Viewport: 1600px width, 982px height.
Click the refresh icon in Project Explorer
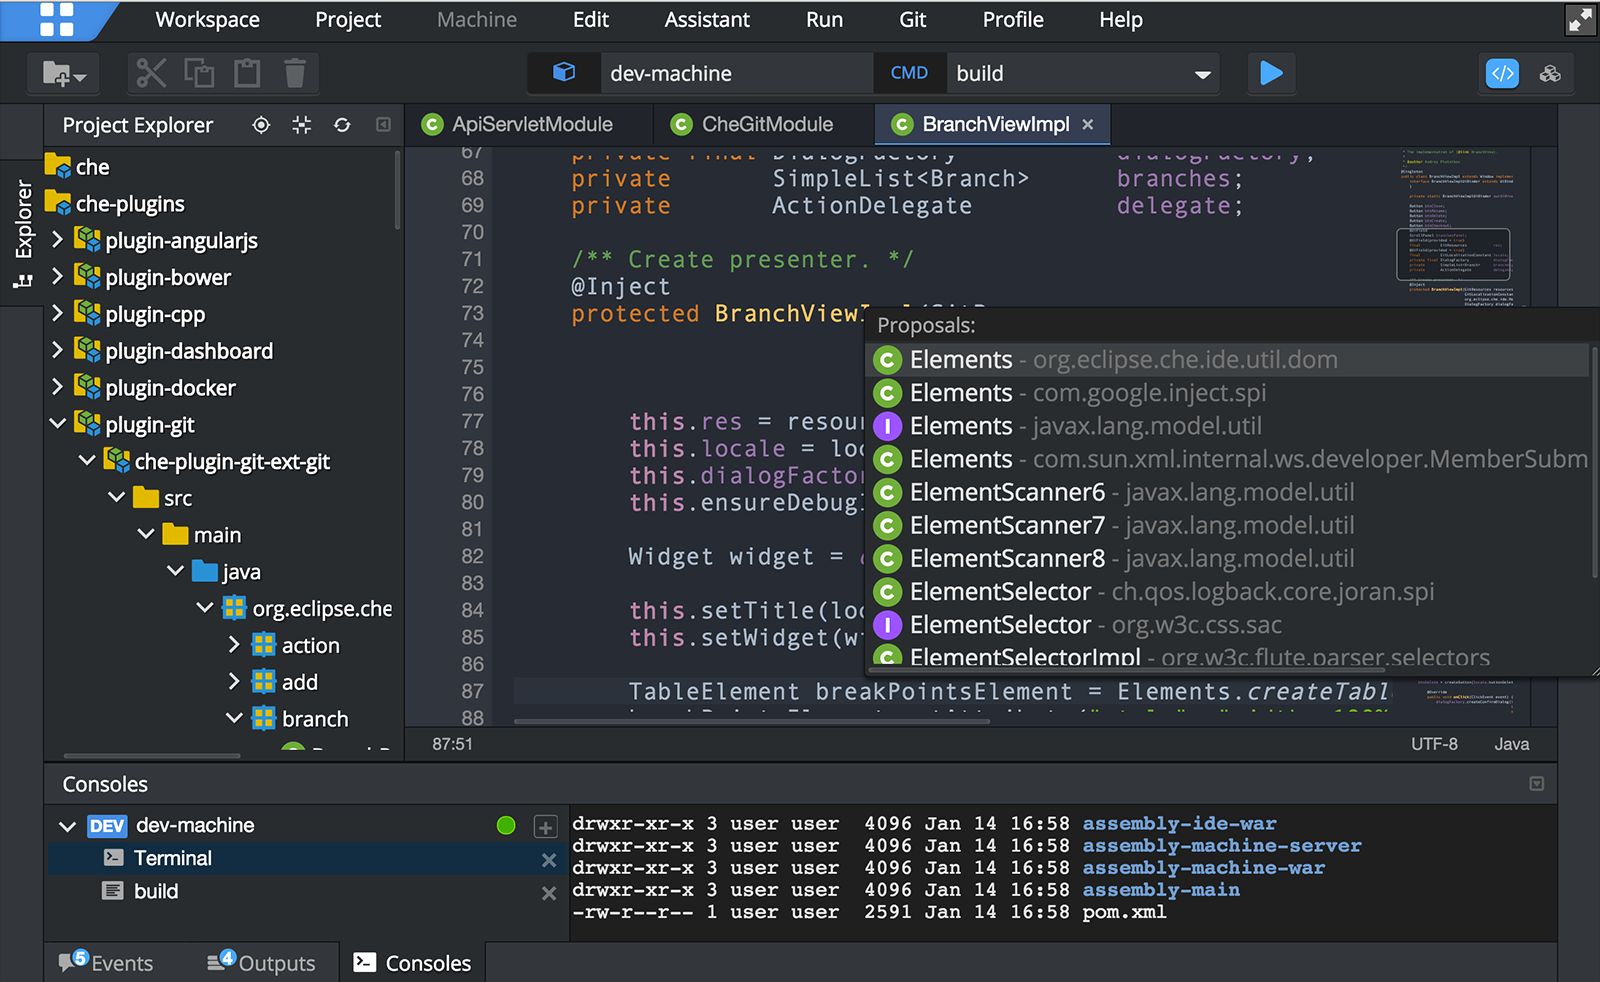click(342, 125)
